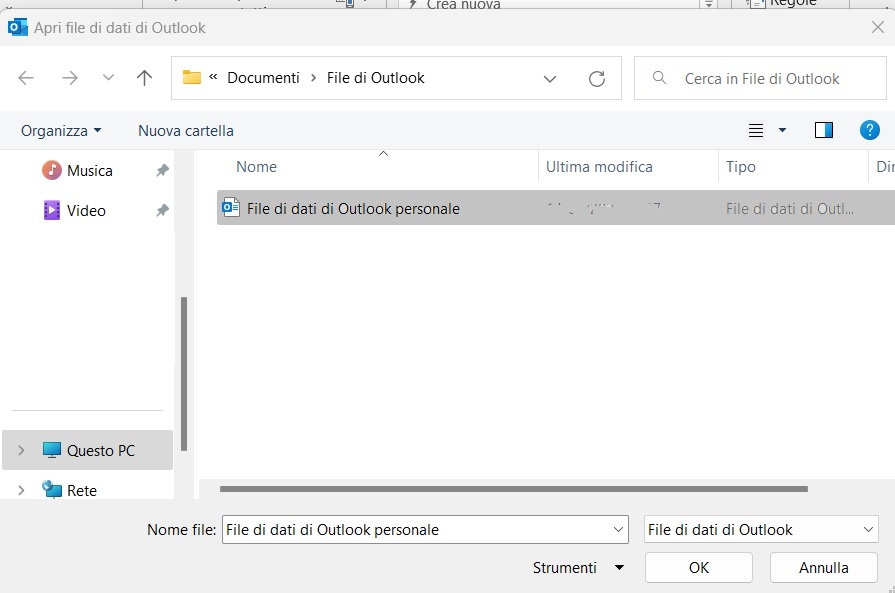Go back with the left arrow
Viewport: 895px width, 593px height.
(x=26, y=78)
